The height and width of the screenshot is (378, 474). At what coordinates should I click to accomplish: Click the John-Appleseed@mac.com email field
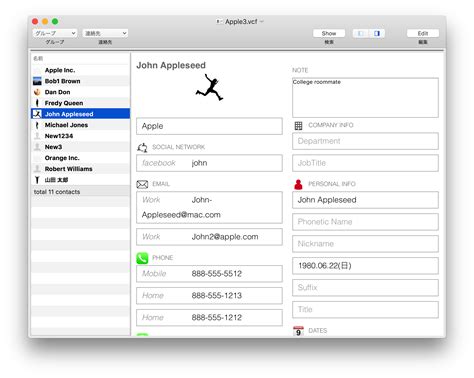[209, 207]
